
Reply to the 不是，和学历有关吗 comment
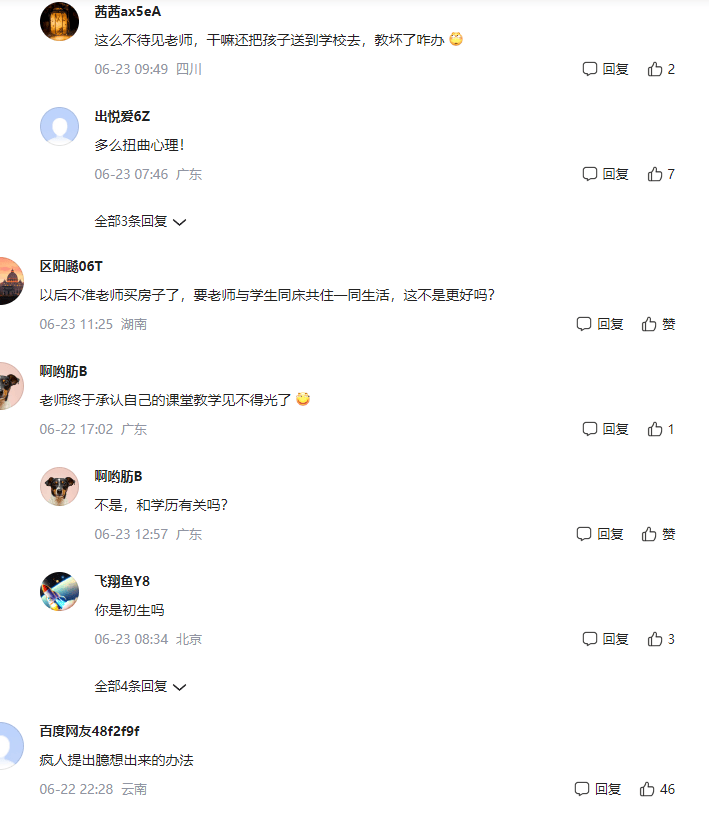tap(600, 534)
